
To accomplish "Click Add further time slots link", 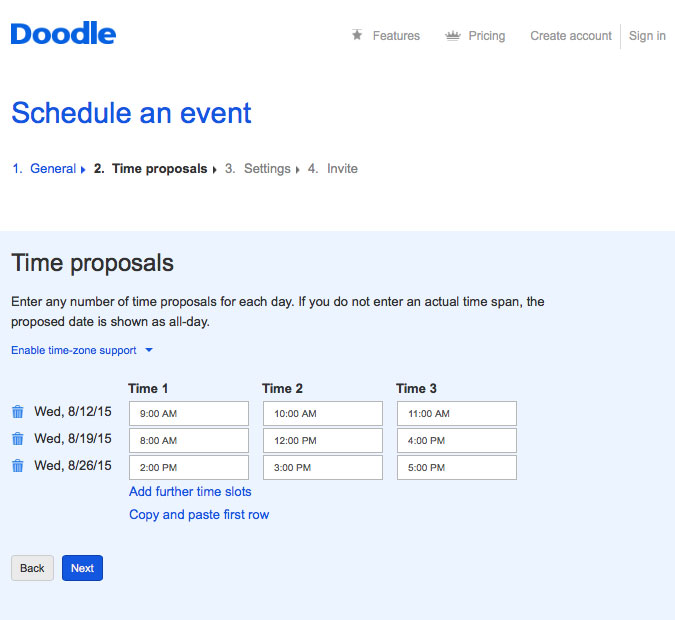I will tap(190, 492).
